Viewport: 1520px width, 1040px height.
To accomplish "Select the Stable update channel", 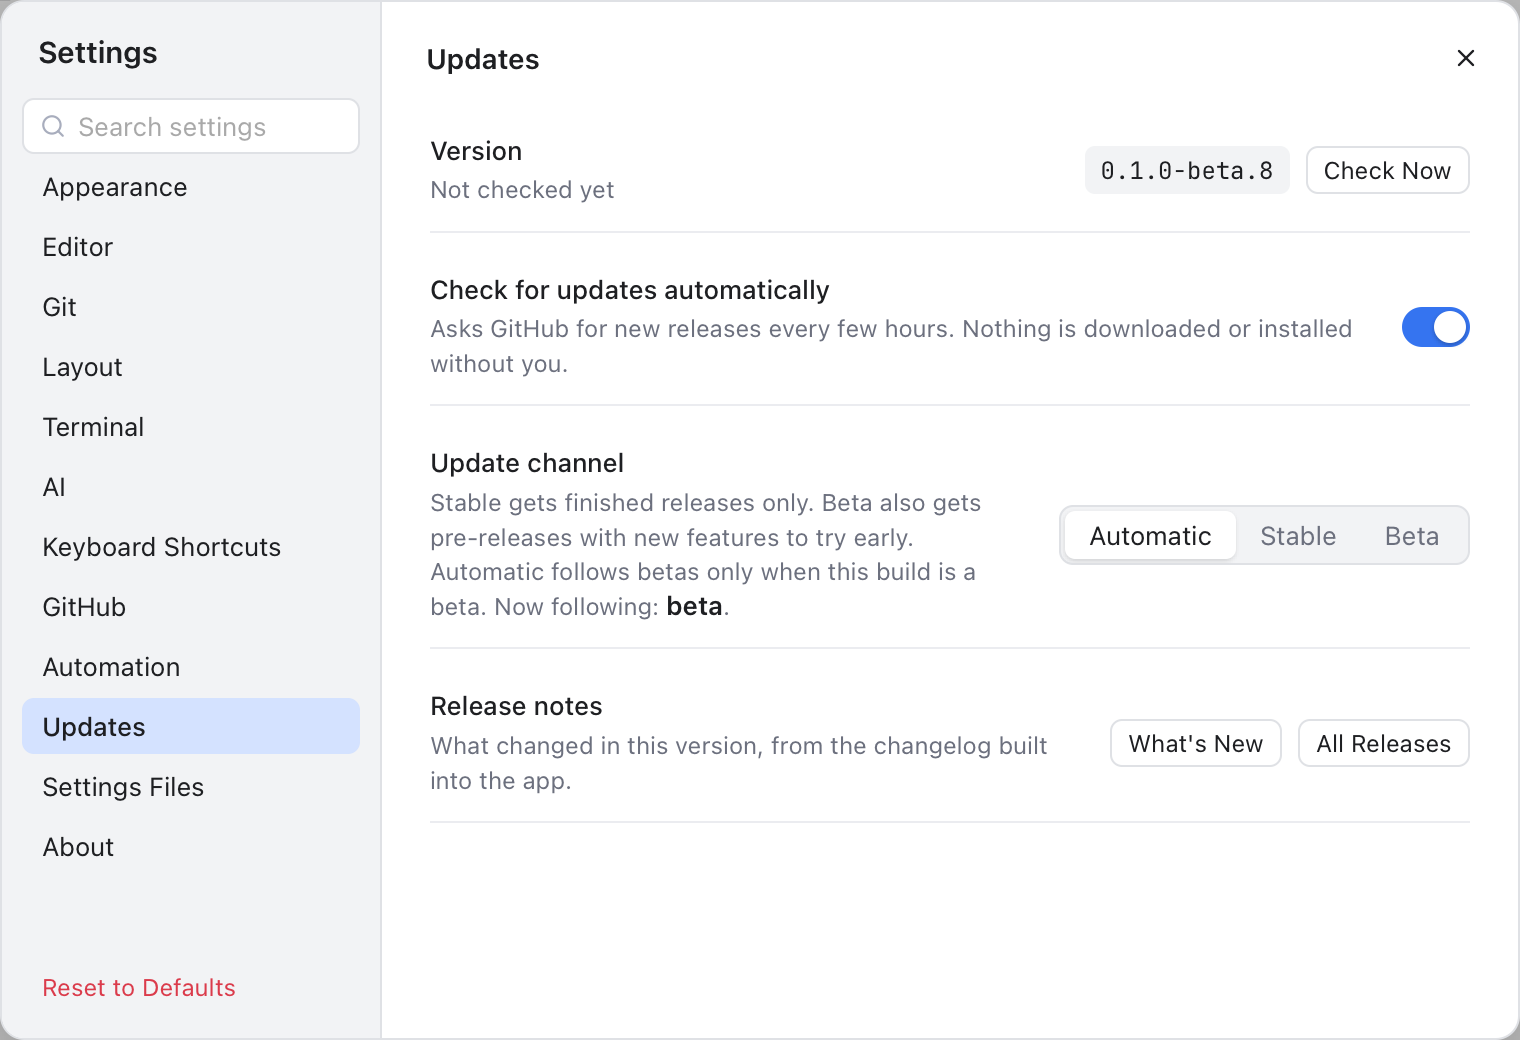I will 1298,536.
